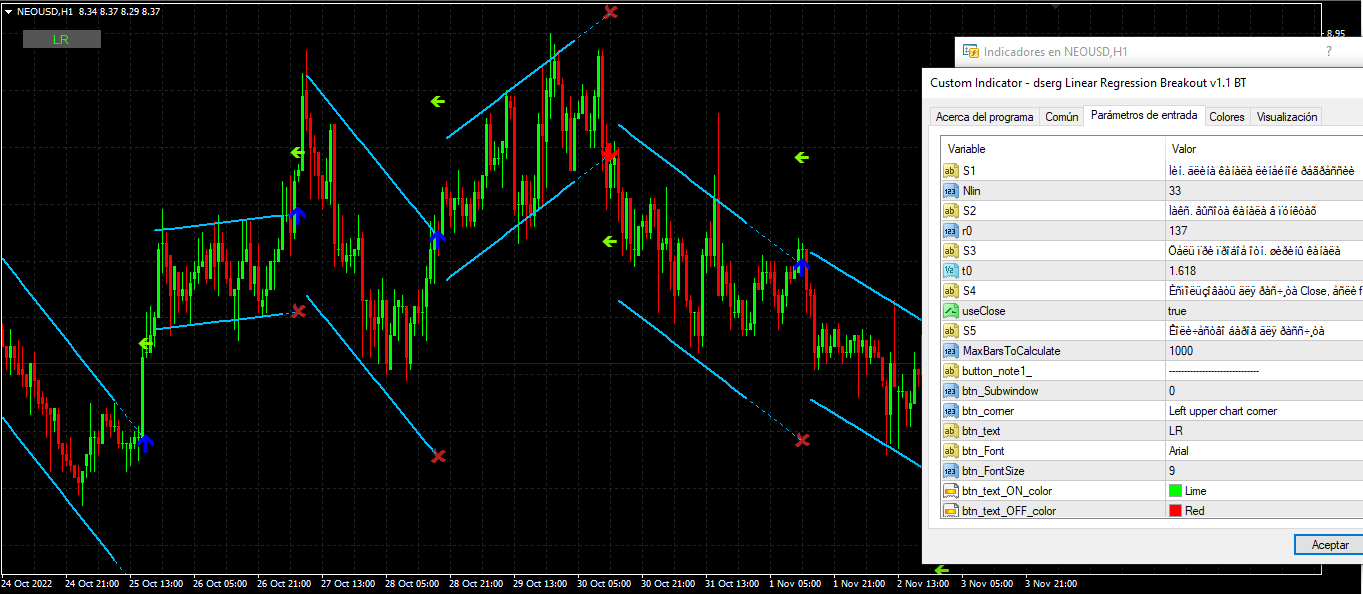Click the integer icon beside MaxBarsToCalculate
The image size is (1363, 594).
pyautogui.click(x=950, y=351)
